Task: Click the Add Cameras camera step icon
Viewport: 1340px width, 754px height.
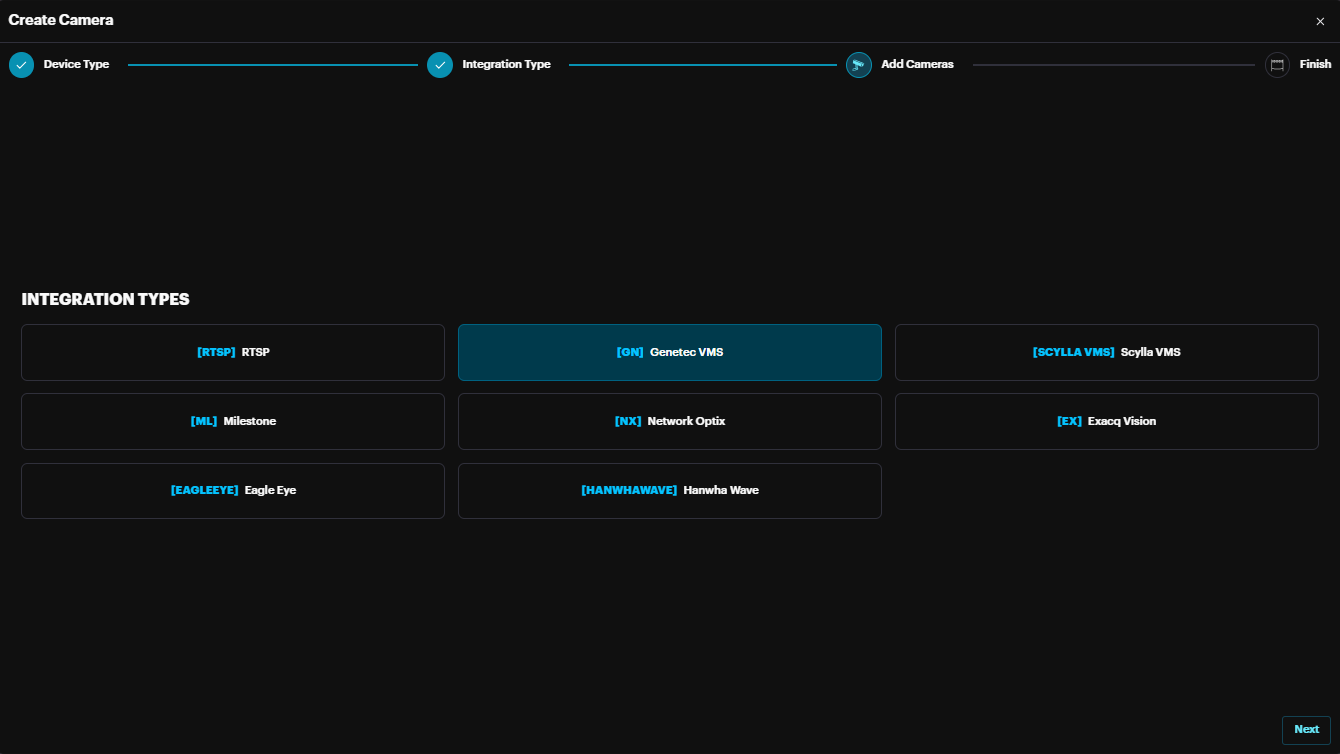Action: [x=859, y=65]
